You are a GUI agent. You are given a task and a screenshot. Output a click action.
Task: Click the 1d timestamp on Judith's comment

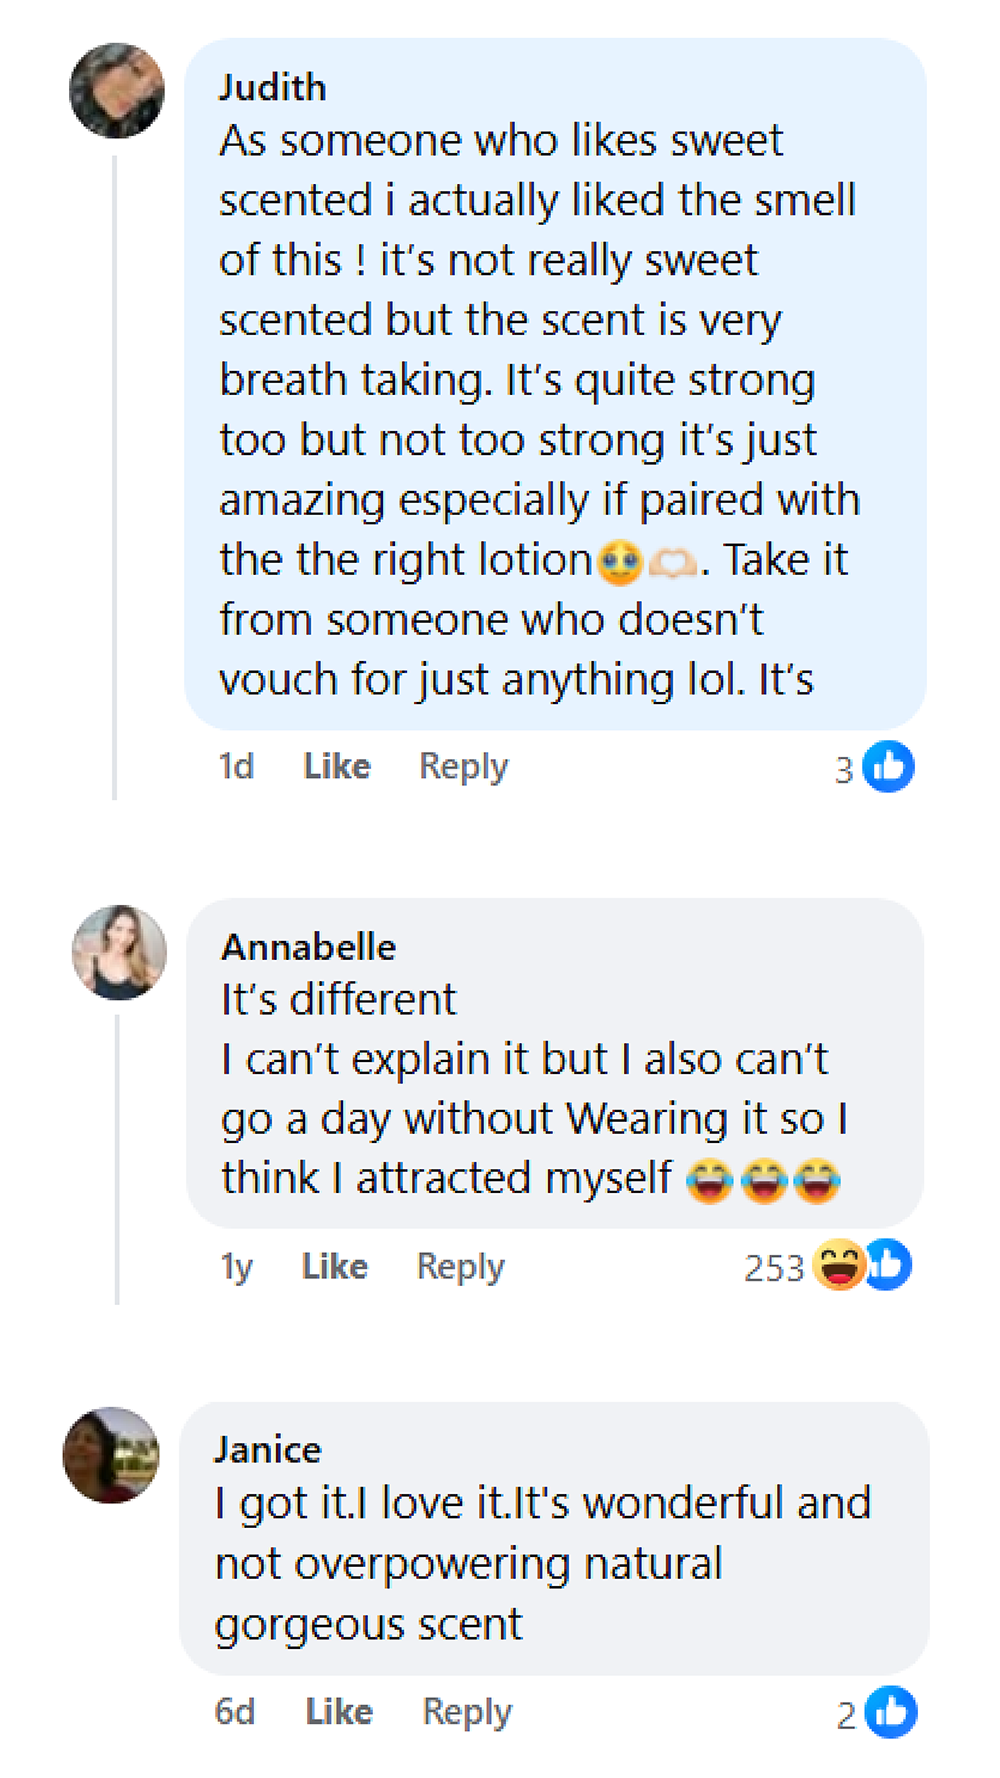(x=236, y=767)
